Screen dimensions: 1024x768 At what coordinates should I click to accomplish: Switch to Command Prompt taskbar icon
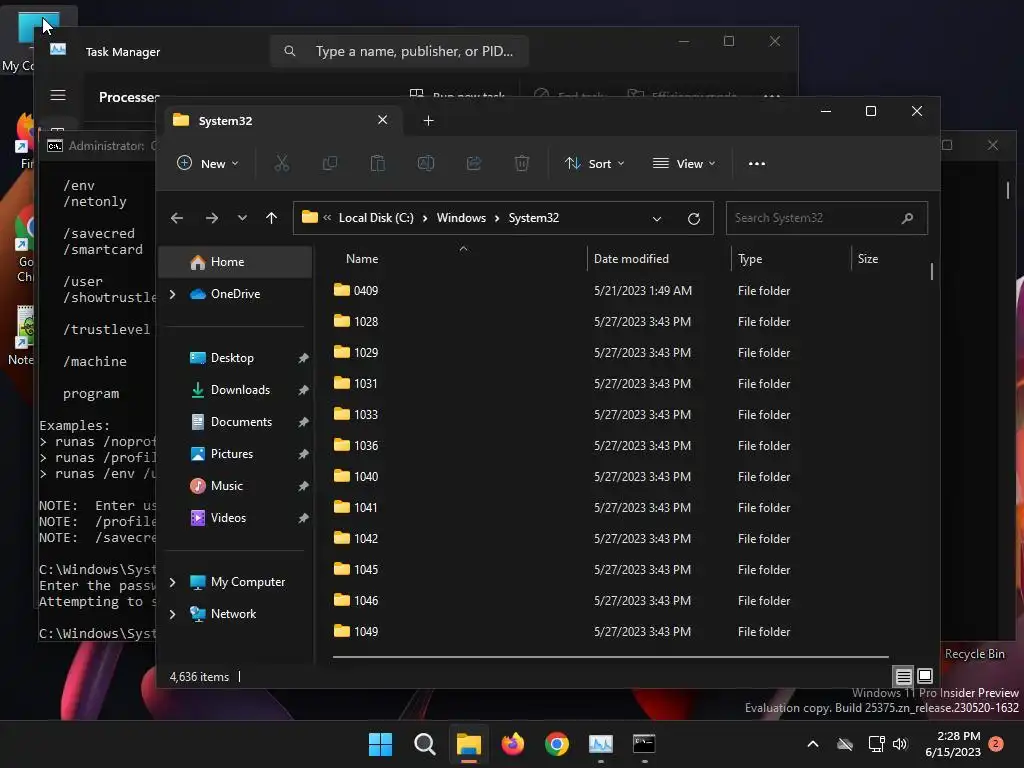pos(645,744)
